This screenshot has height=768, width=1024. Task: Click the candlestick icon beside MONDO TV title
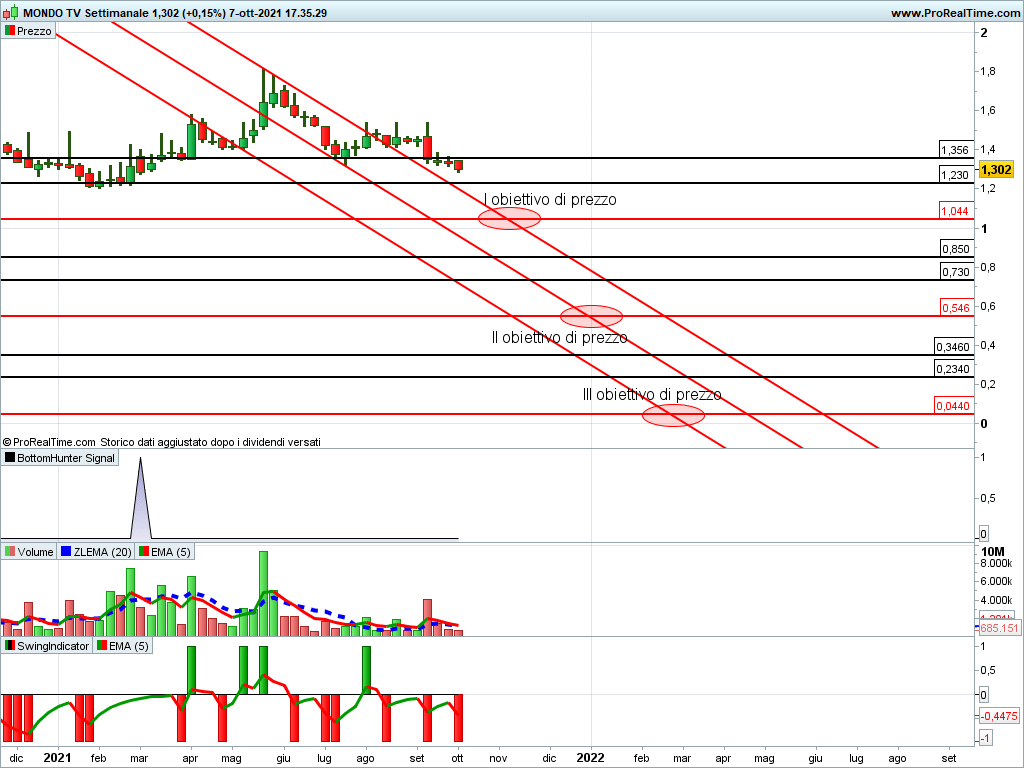[9, 13]
